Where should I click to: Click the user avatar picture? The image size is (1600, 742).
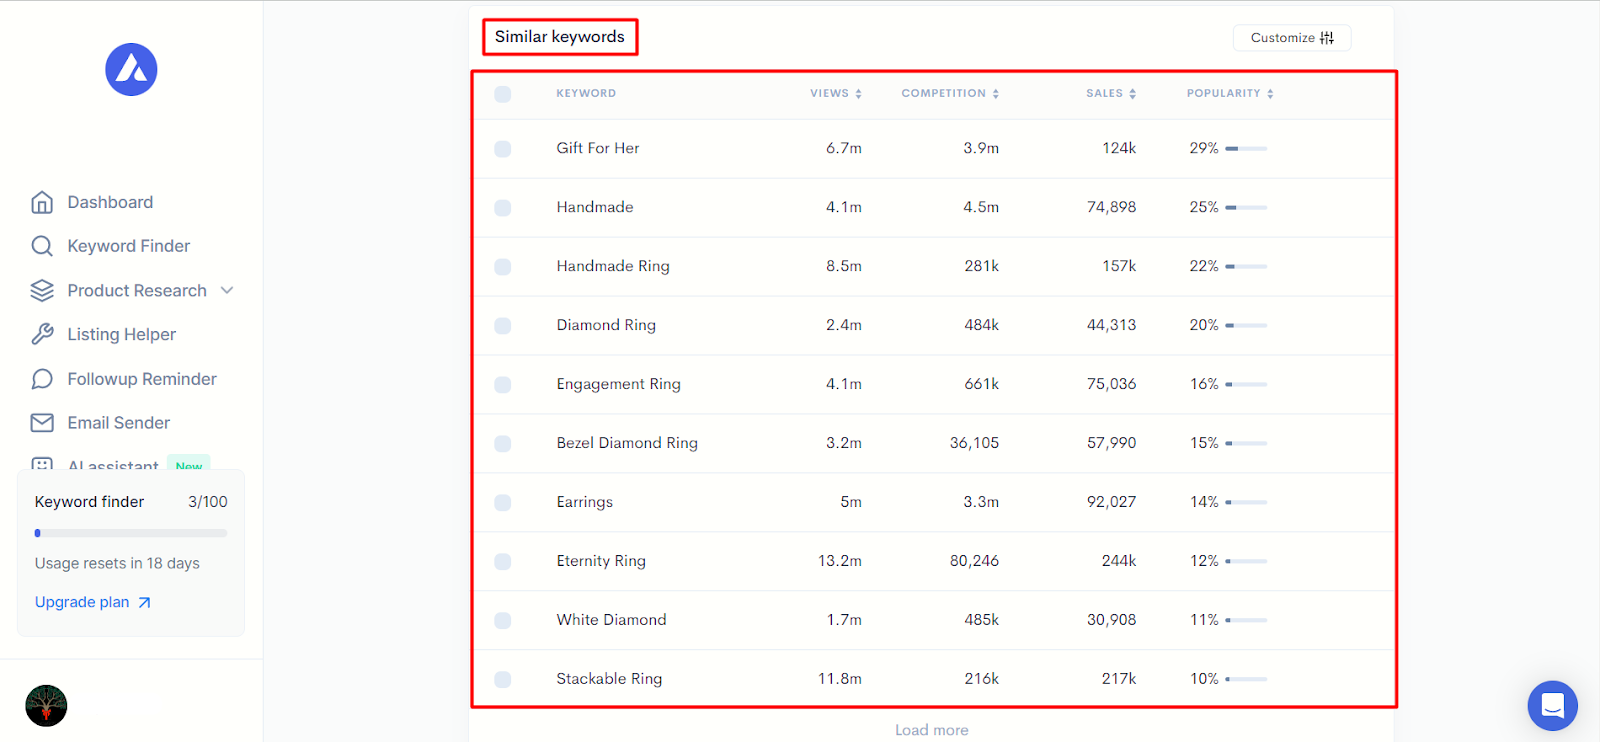(x=46, y=706)
